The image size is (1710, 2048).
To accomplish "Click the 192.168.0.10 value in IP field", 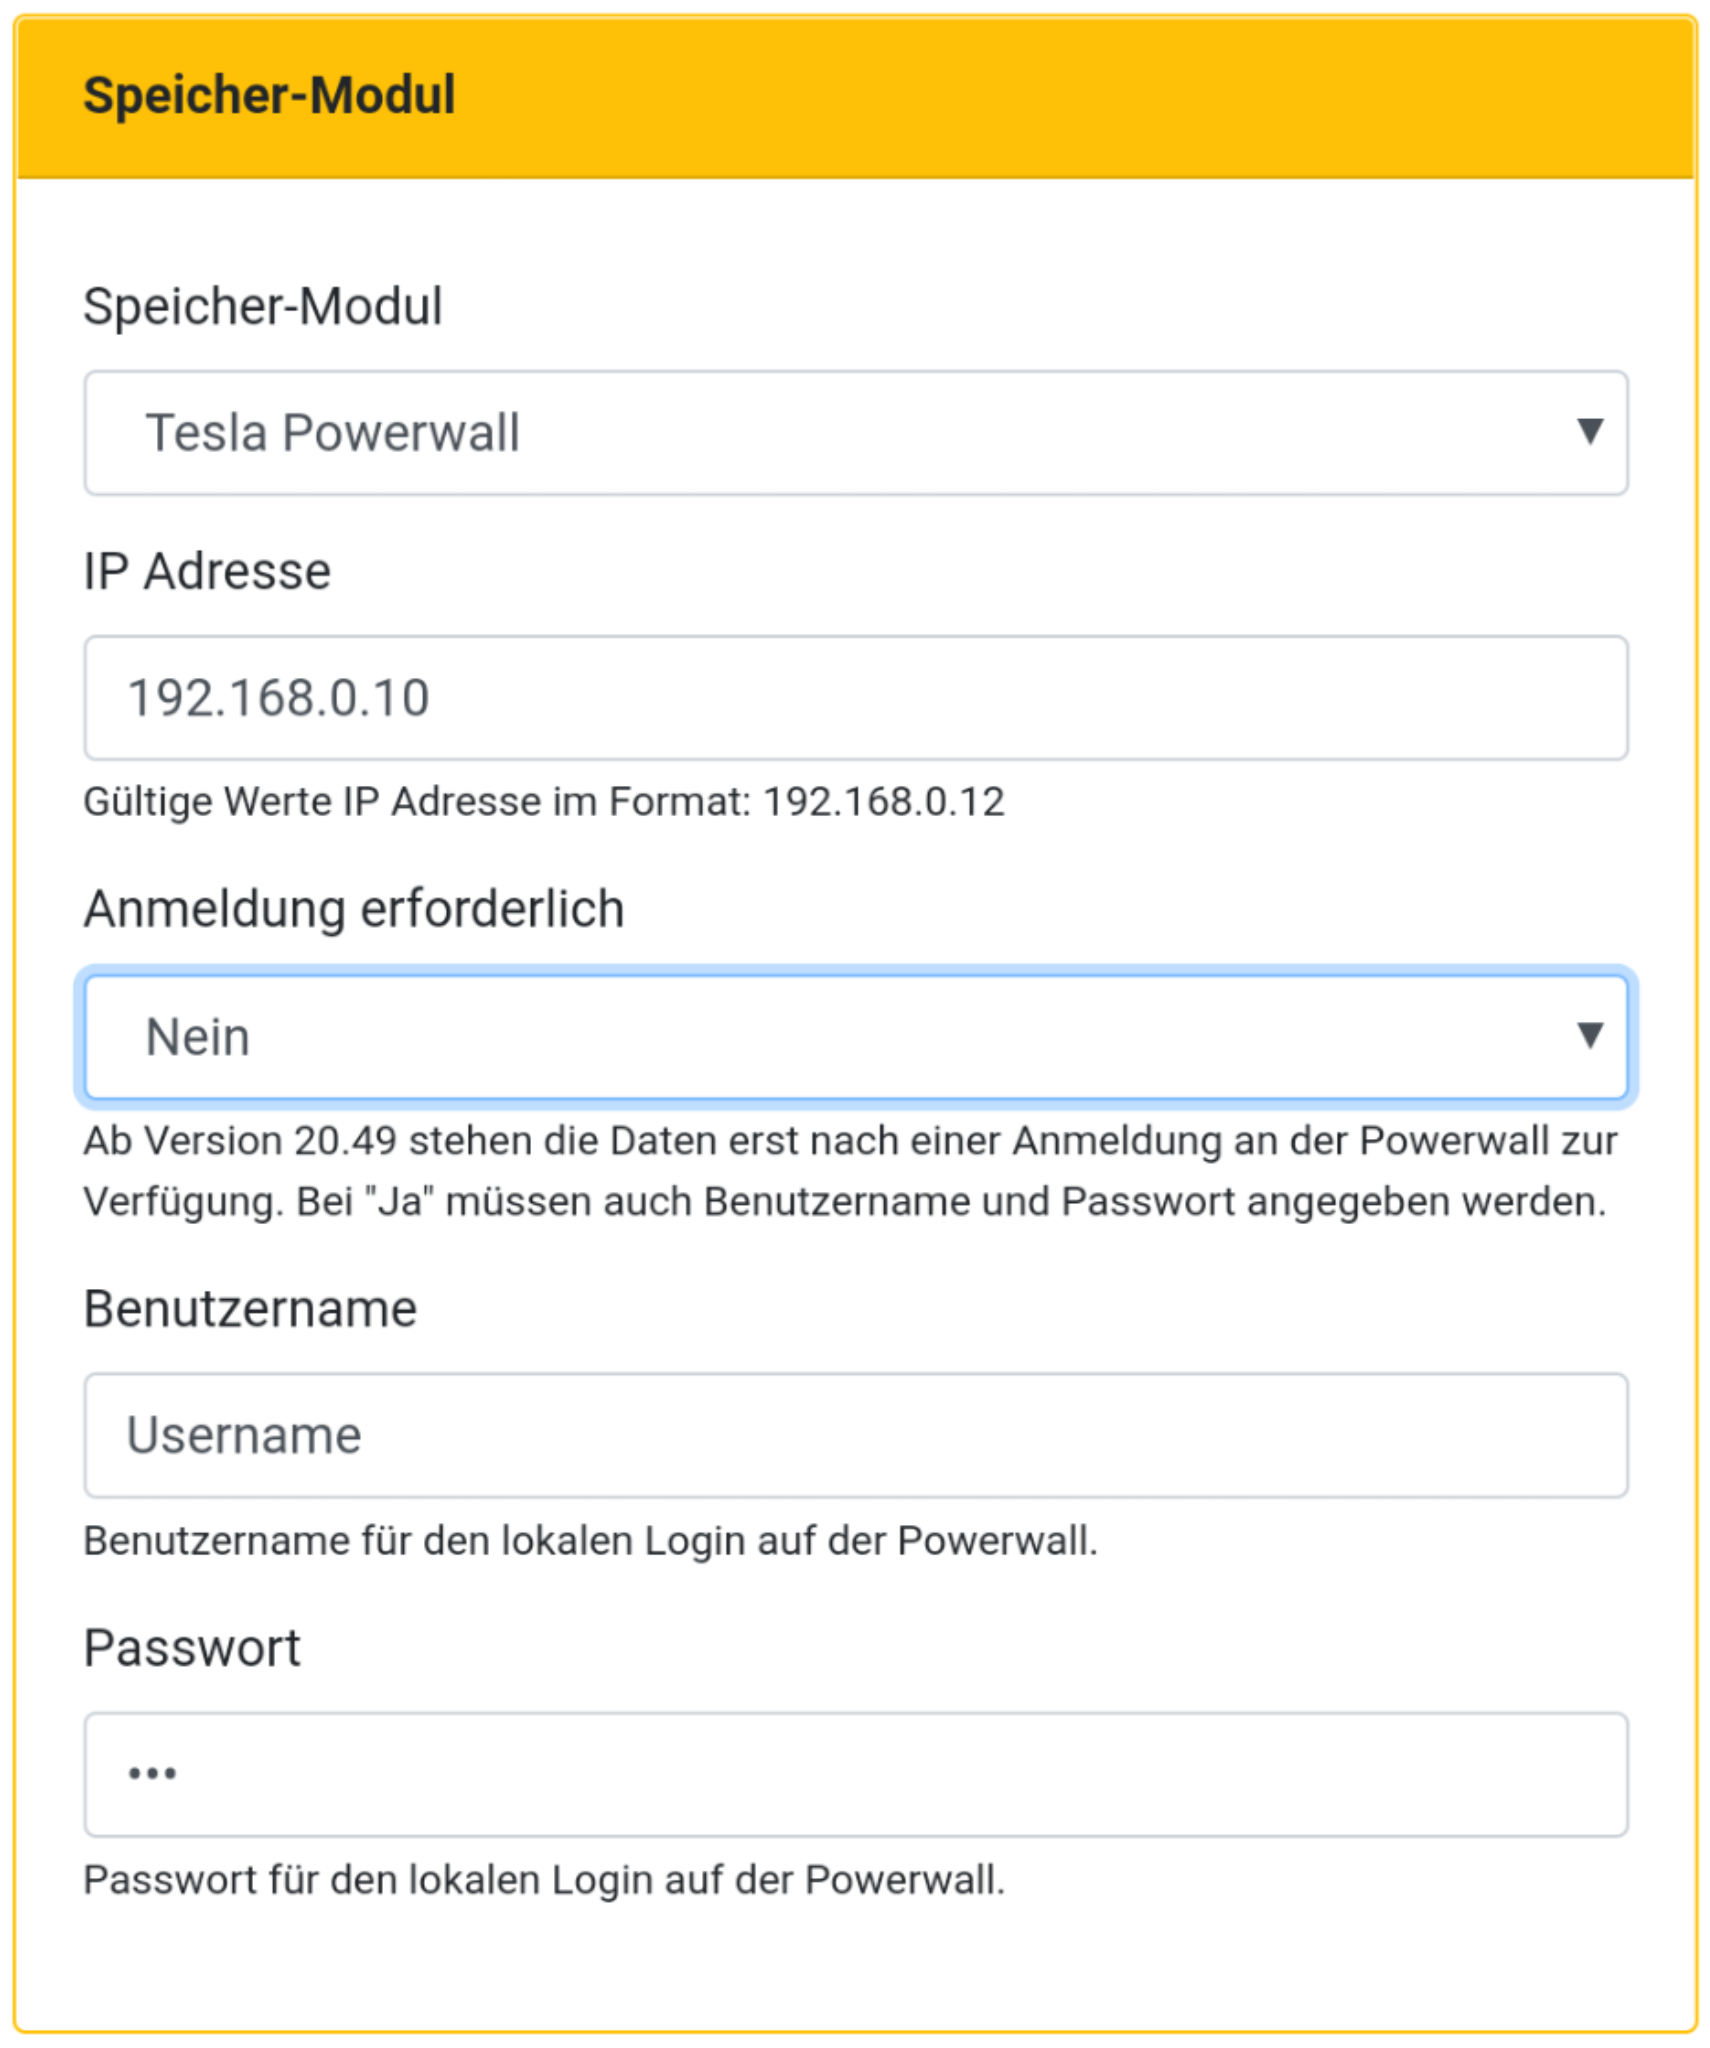I will click(278, 698).
